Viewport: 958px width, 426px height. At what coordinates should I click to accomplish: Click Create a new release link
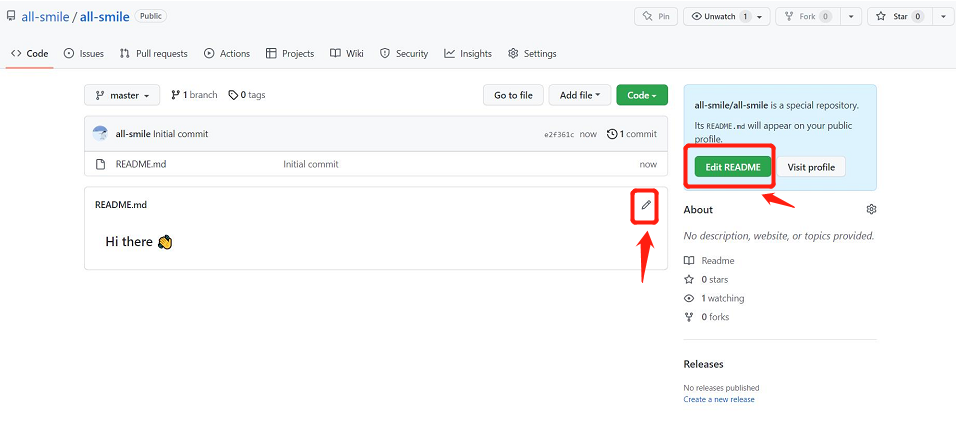click(719, 400)
